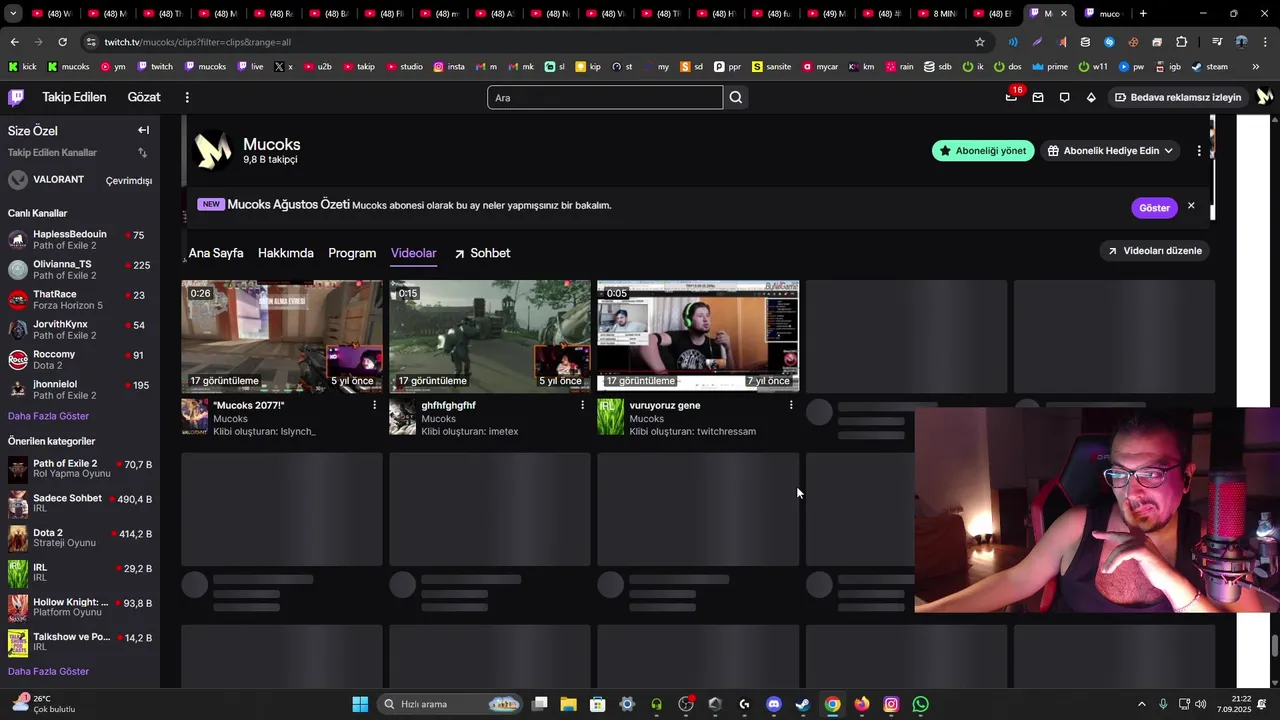The height and width of the screenshot is (720, 1280).
Task: Click the Mucoks channel avatar
Action: [x=213, y=151]
